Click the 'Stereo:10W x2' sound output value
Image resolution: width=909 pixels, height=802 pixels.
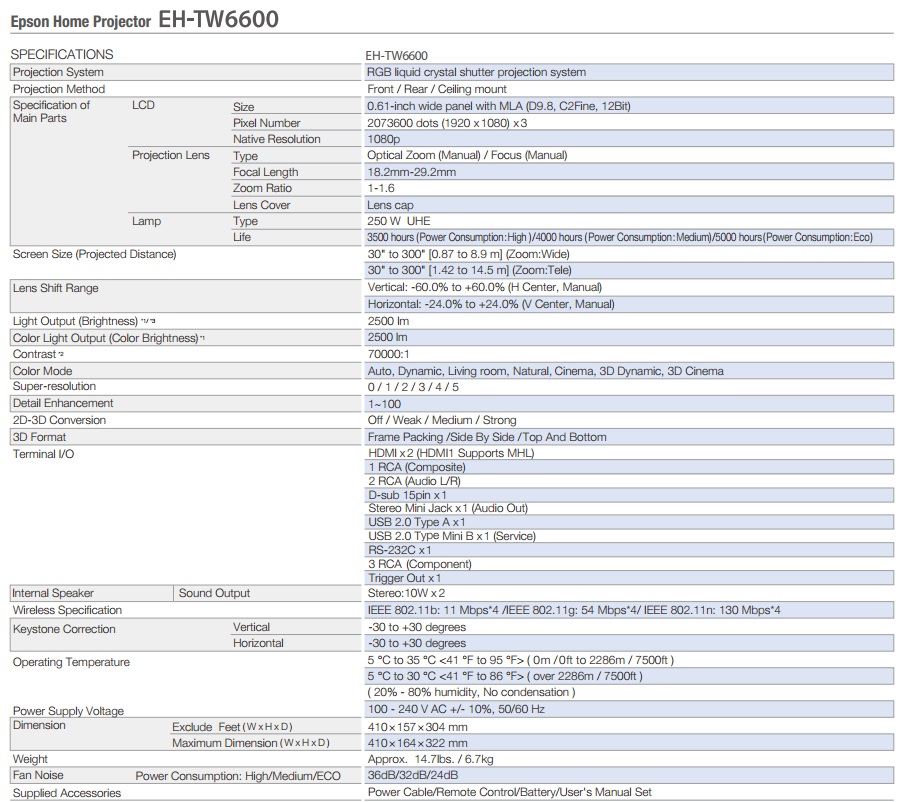(x=406, y=593)
